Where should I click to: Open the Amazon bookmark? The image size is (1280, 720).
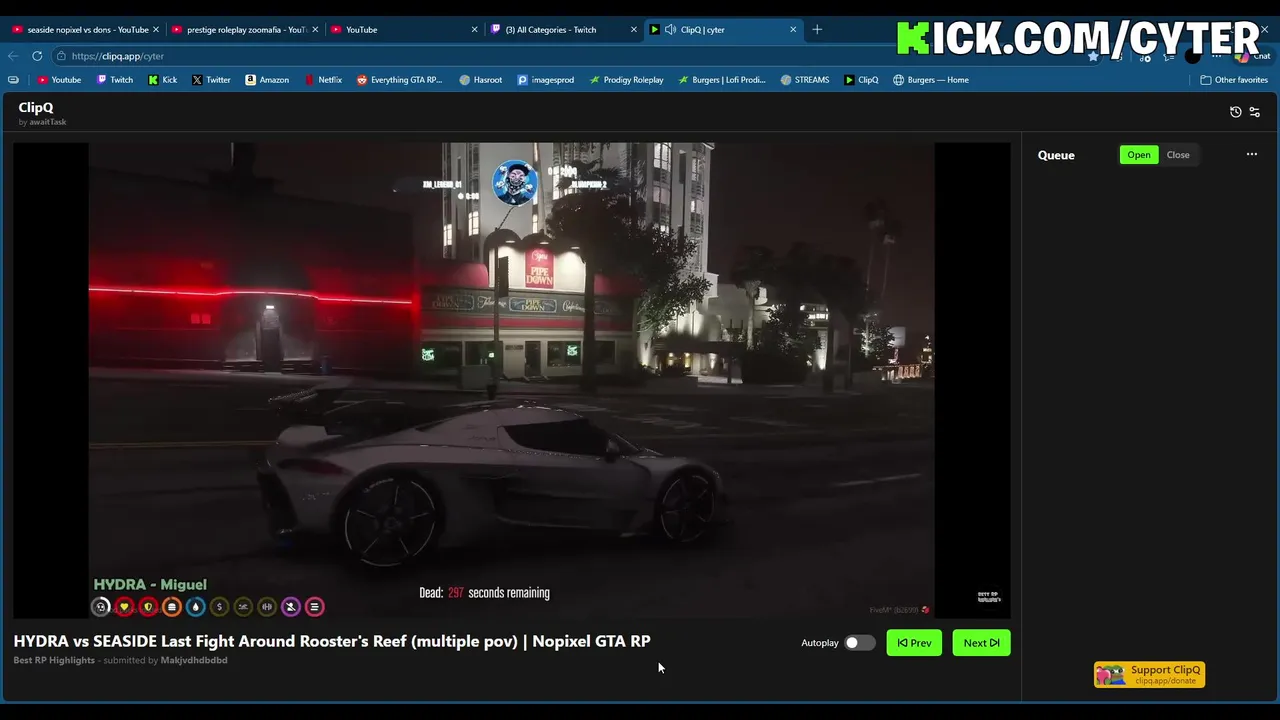pyautogui.click(x=267, y=80)
